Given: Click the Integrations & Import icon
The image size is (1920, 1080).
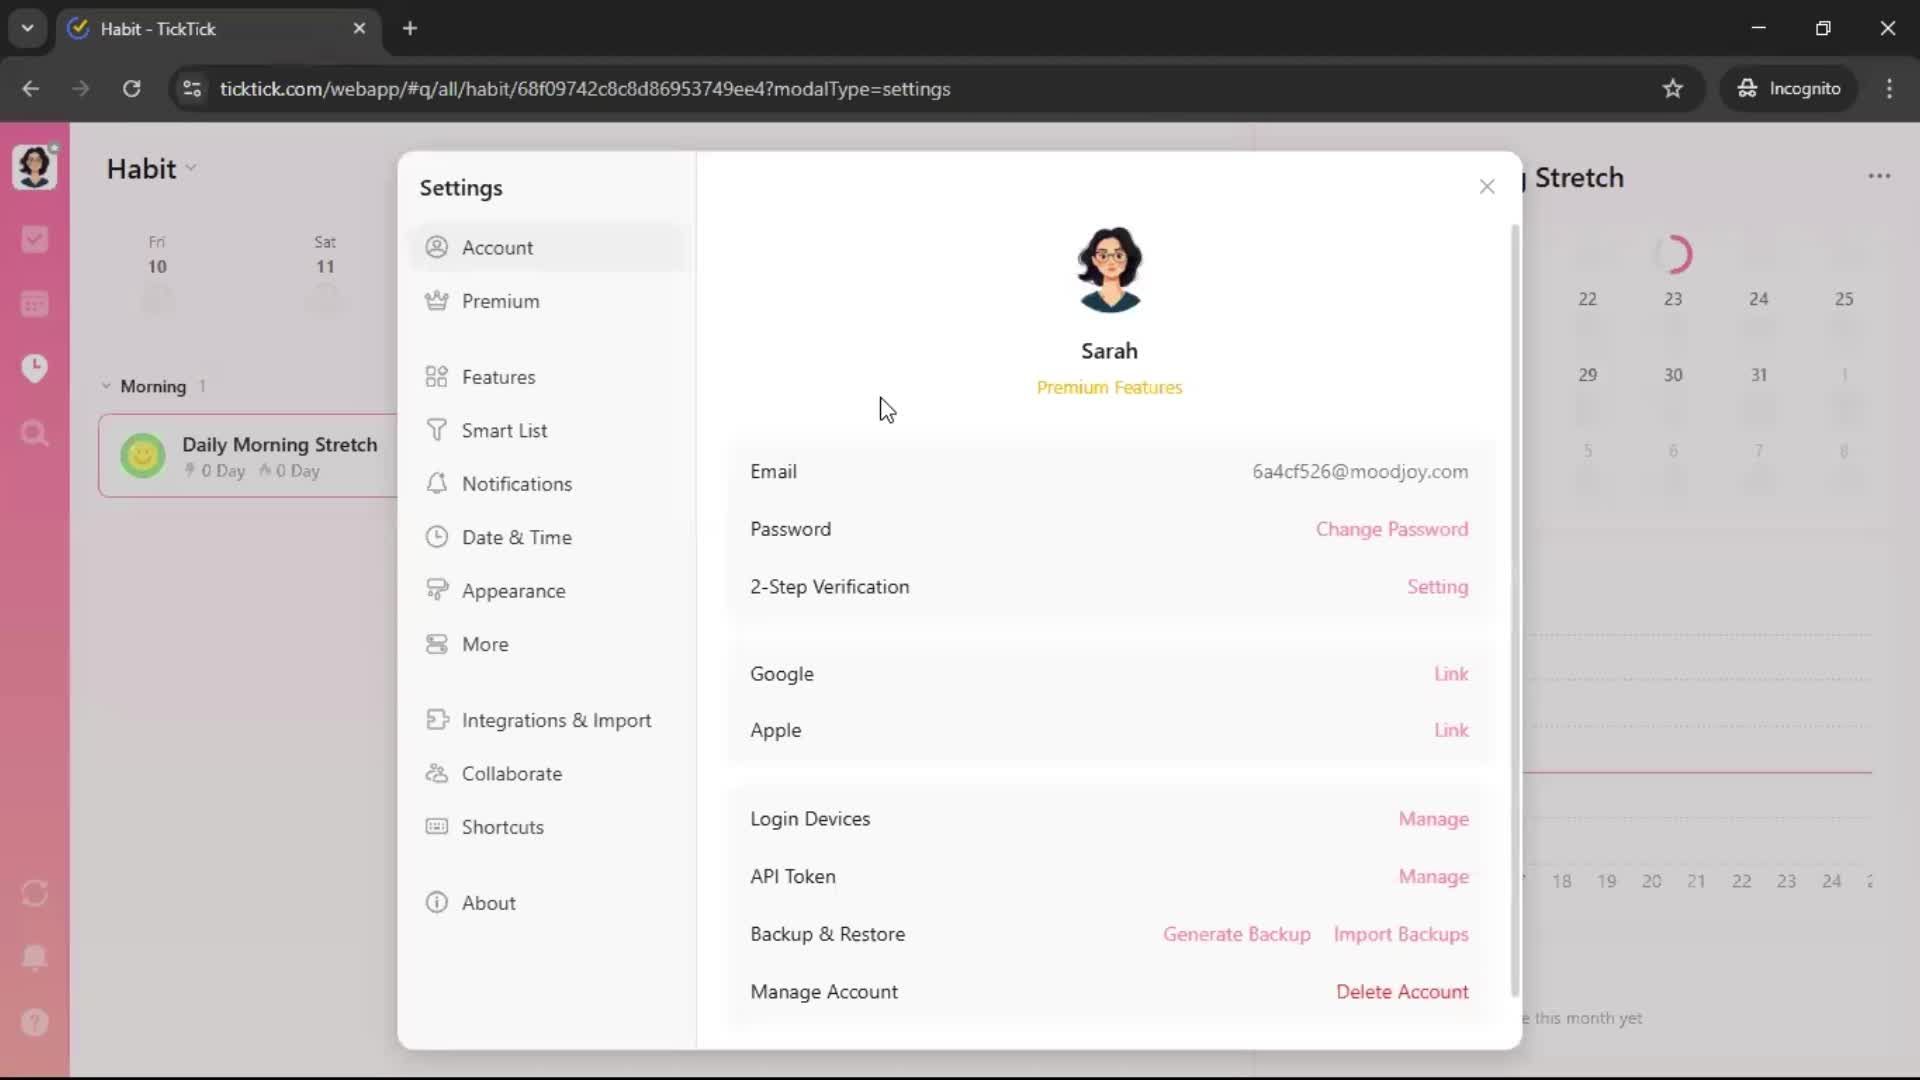Looking at the screenshot, I should tap(437, 720).
